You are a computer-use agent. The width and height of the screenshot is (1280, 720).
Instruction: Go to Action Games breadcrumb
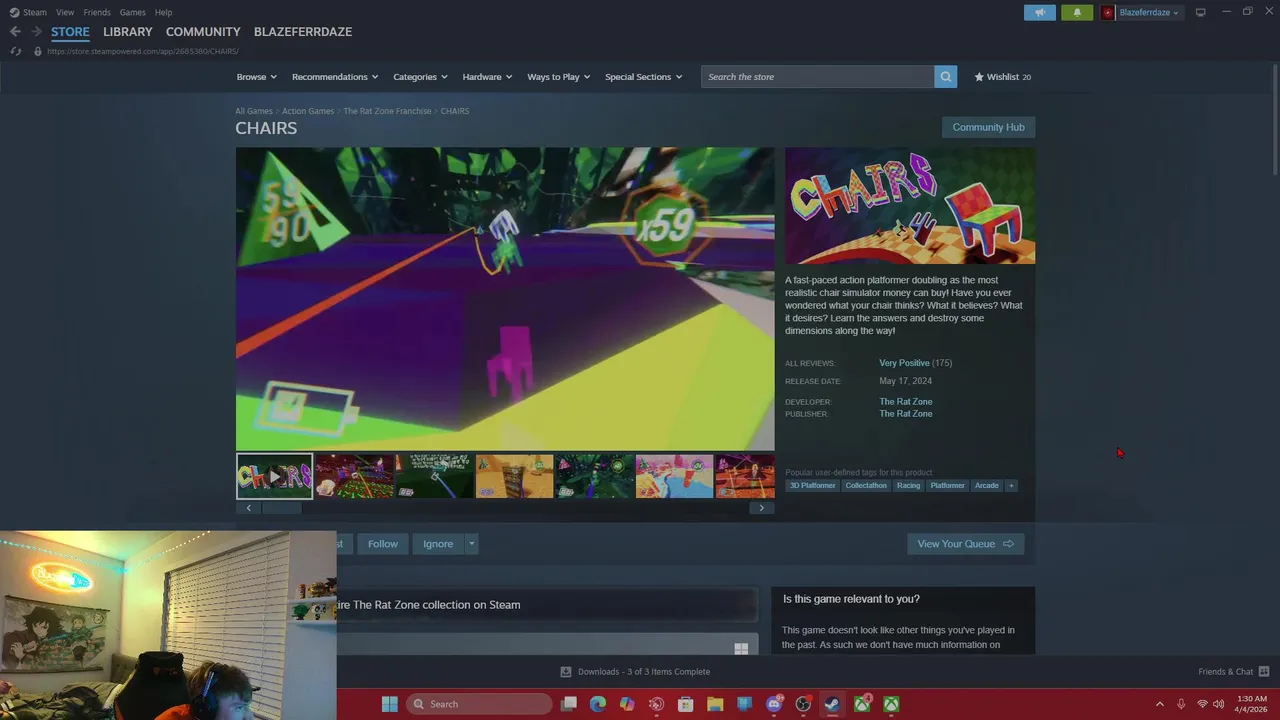308,111
